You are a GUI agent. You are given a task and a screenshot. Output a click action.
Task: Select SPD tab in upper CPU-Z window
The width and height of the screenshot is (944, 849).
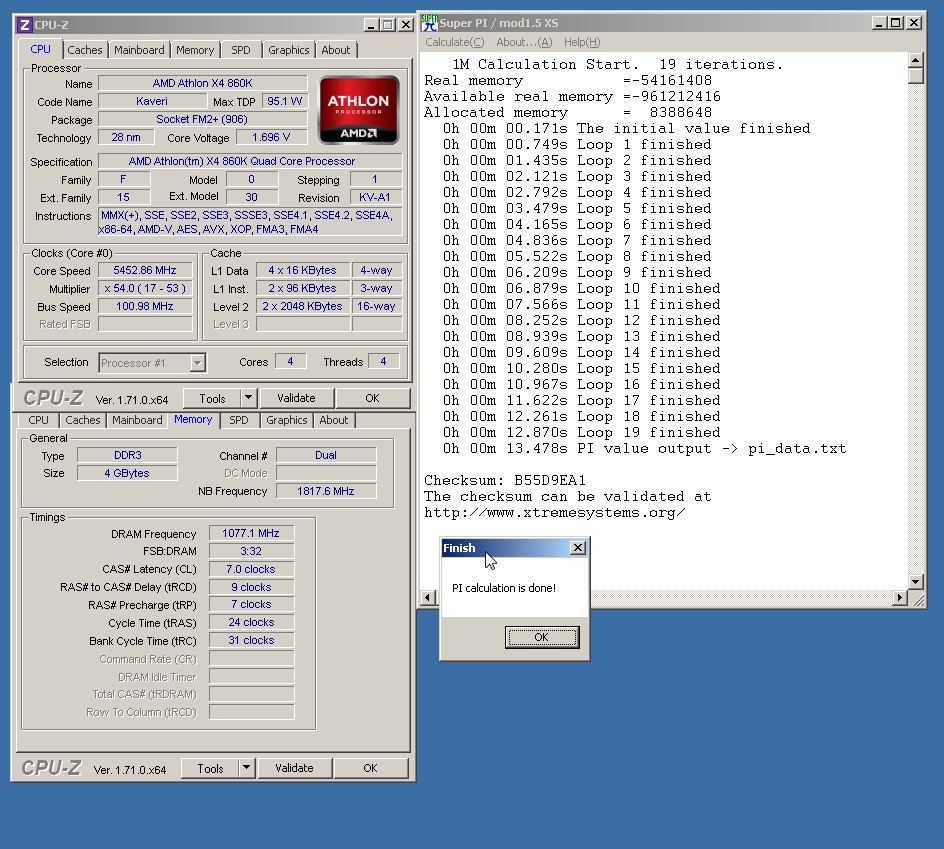(x=241, y=50)
